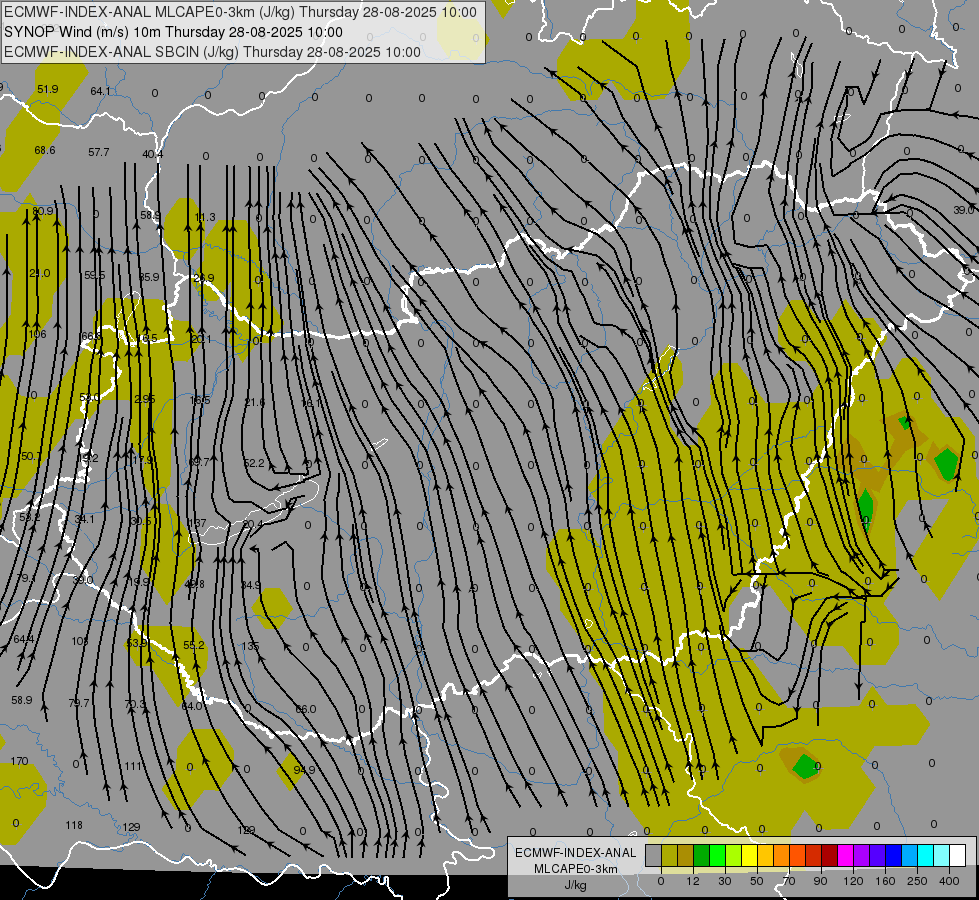Click legend scale value '120'
Image resolution: width=979 pixels, height=900 pixels.
pyautogui.click(x=853, y=881)
